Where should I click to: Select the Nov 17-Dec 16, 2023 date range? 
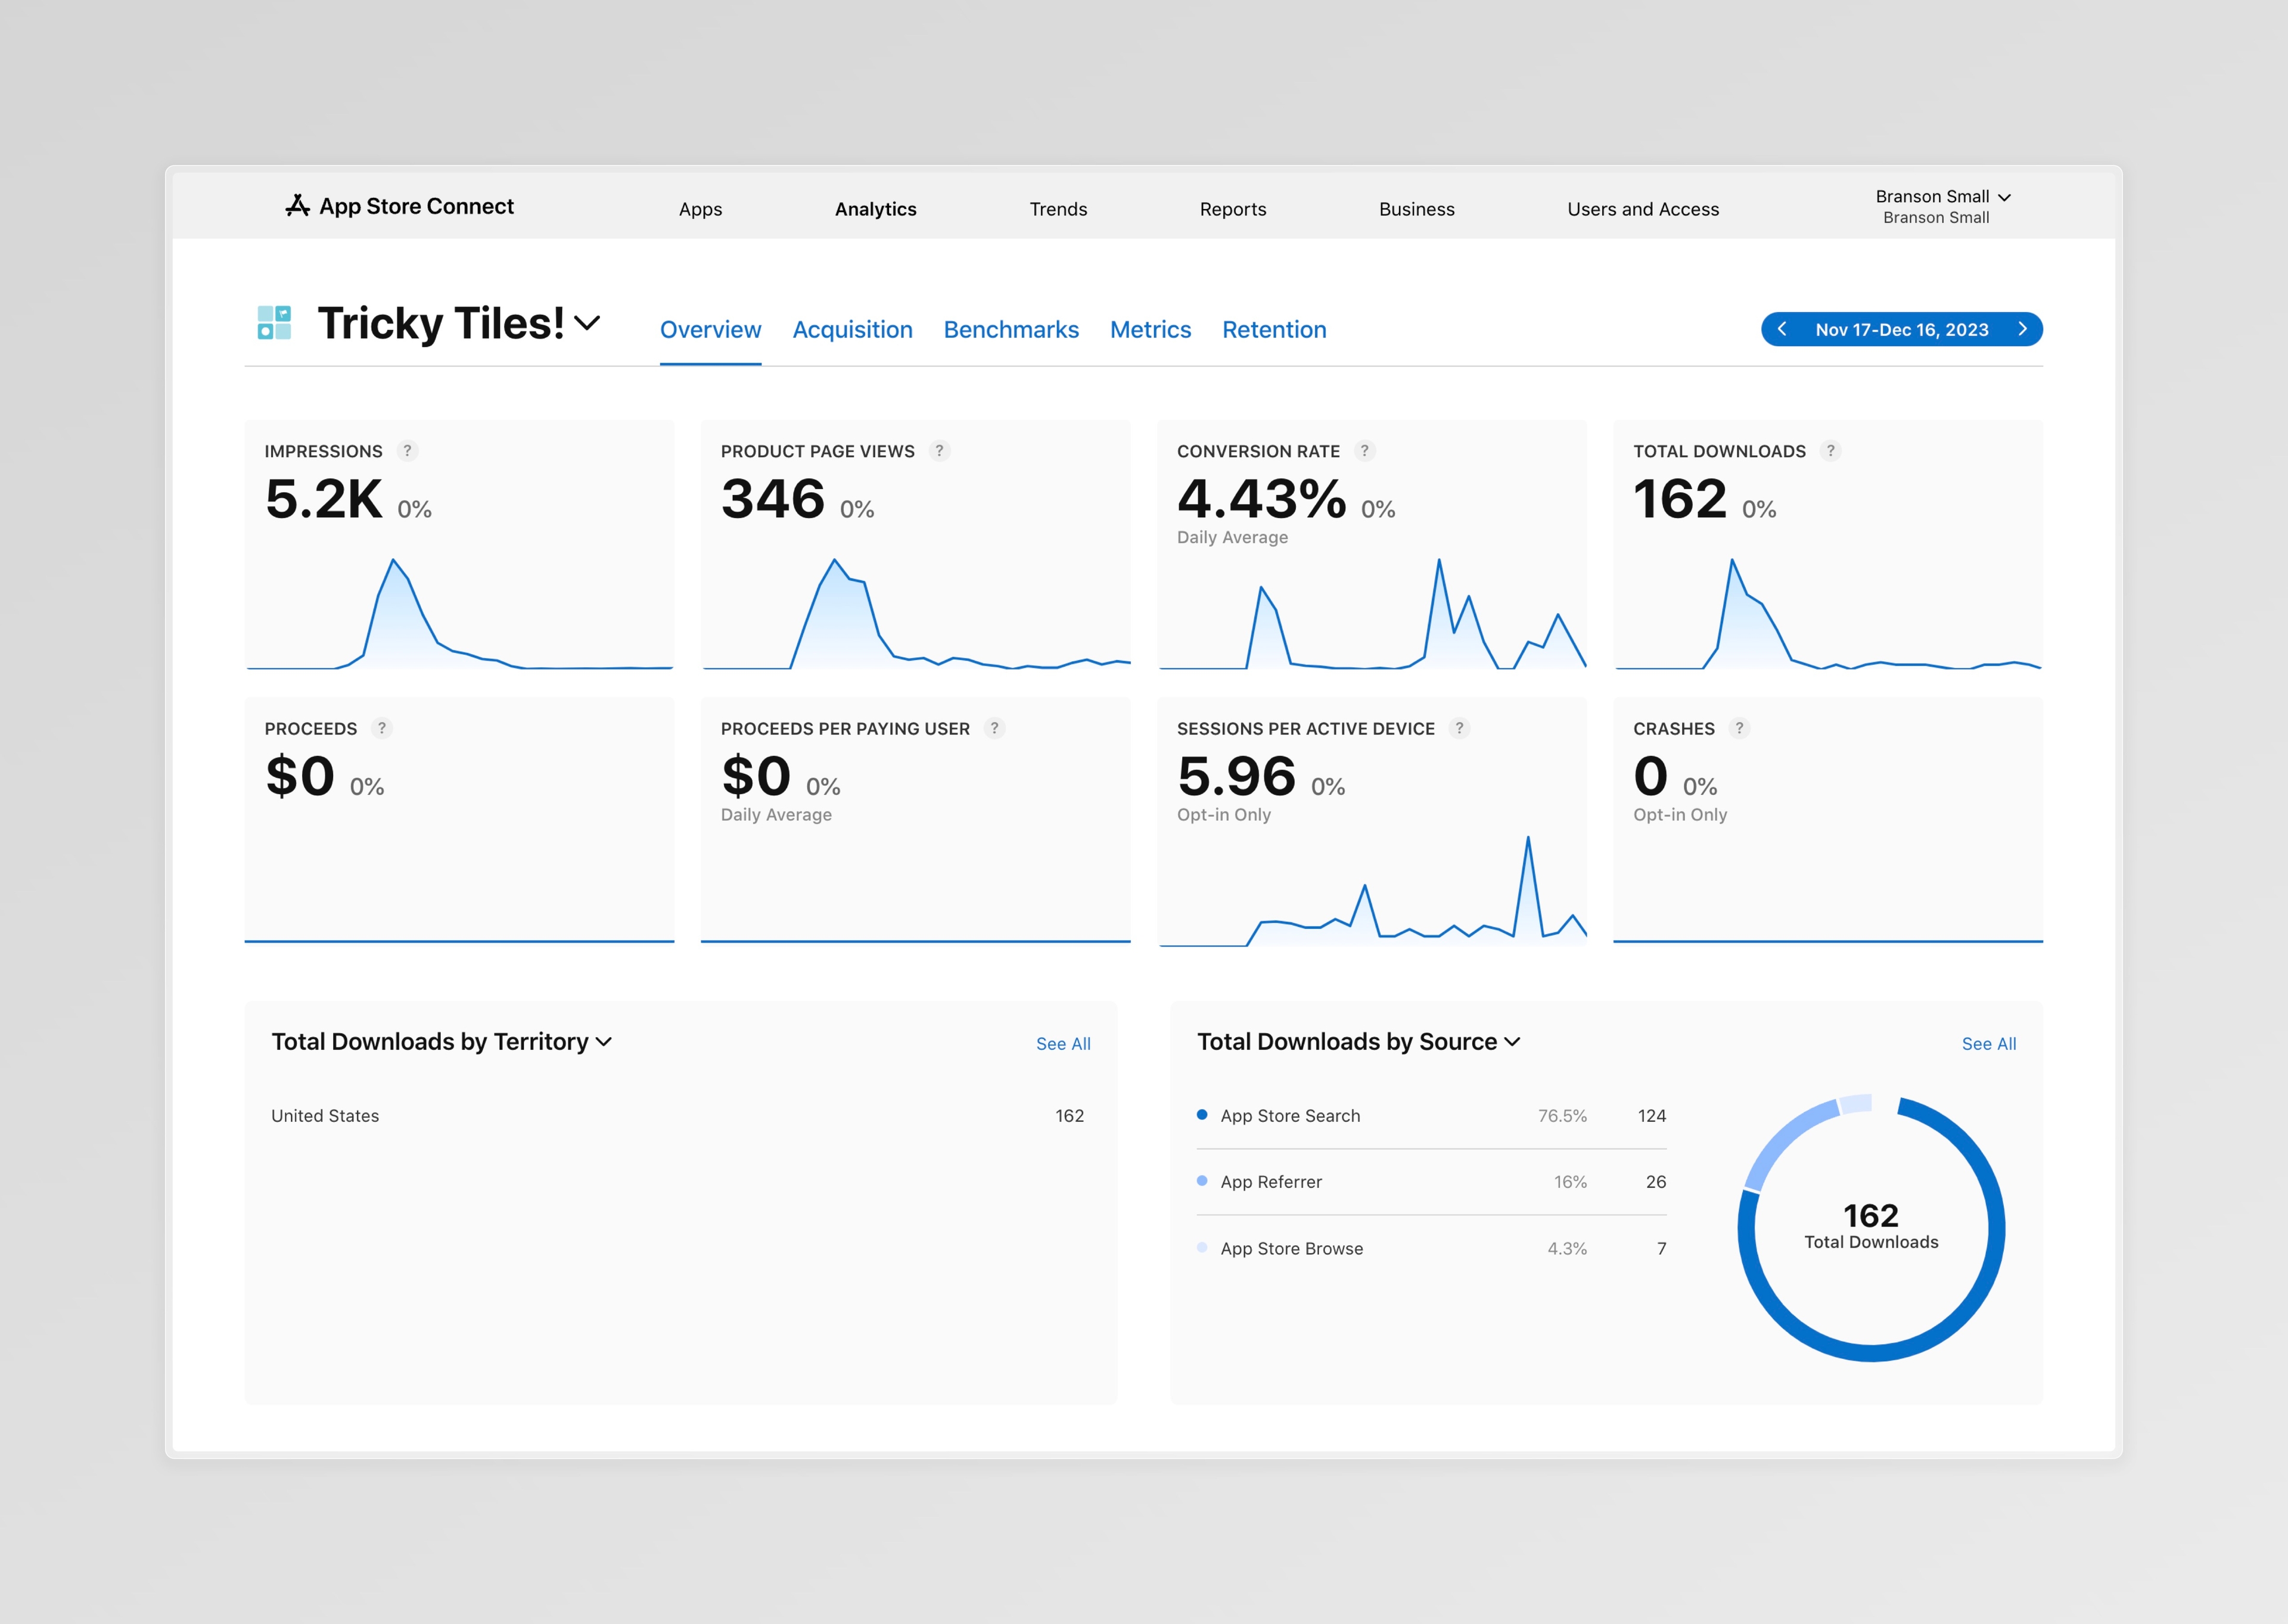[1901, 330]
